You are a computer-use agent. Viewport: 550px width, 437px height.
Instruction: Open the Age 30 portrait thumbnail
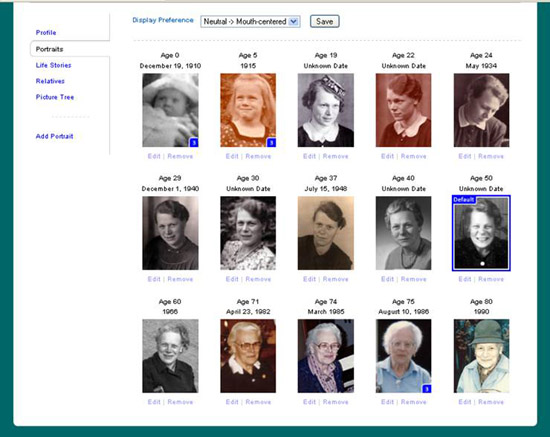(x=248, y=233)
